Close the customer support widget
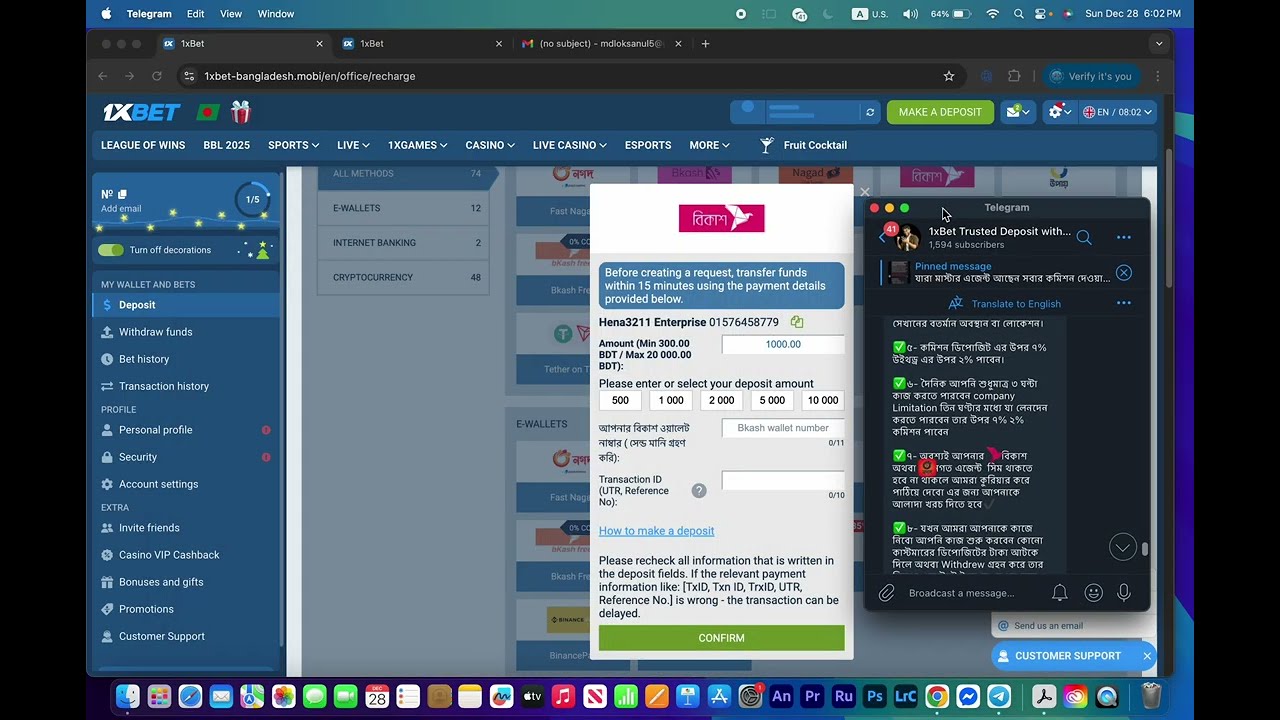This screenshot has width=1280, height=720. coord(1147,656)
